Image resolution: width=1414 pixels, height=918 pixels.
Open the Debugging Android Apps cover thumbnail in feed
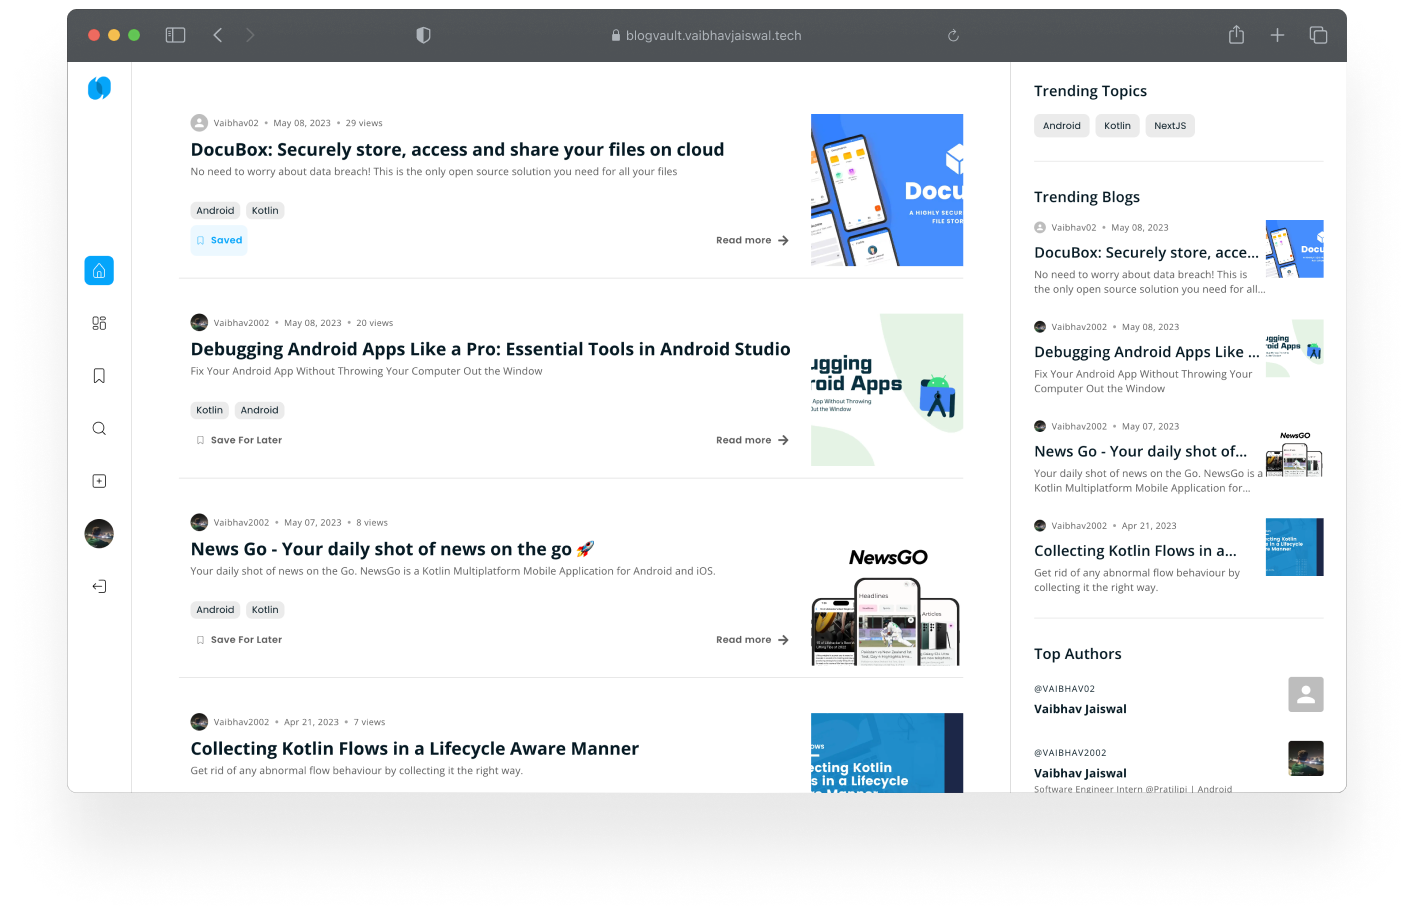tap(887, 390)
